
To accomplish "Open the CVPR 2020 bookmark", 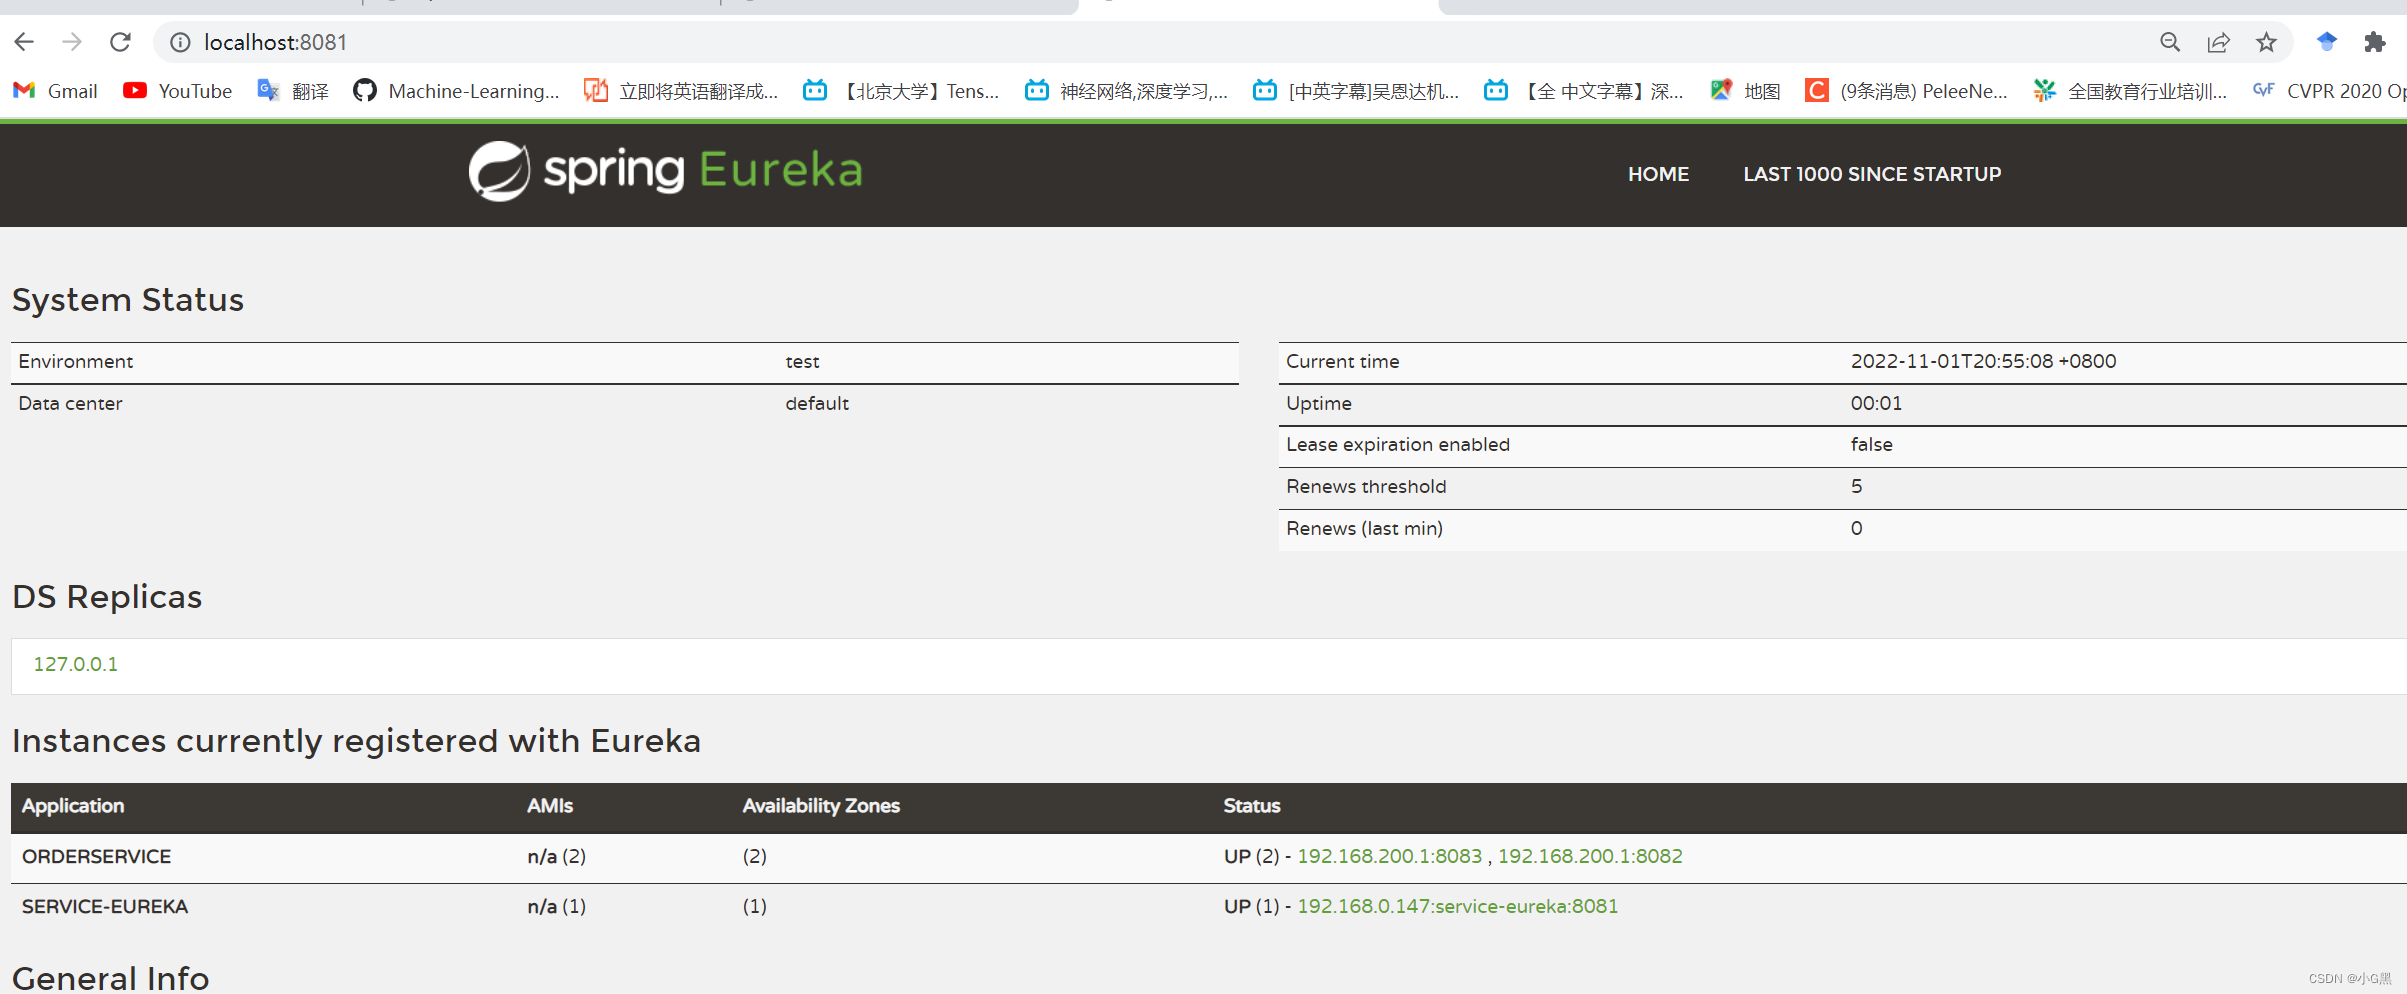I will pos(2328,91).
